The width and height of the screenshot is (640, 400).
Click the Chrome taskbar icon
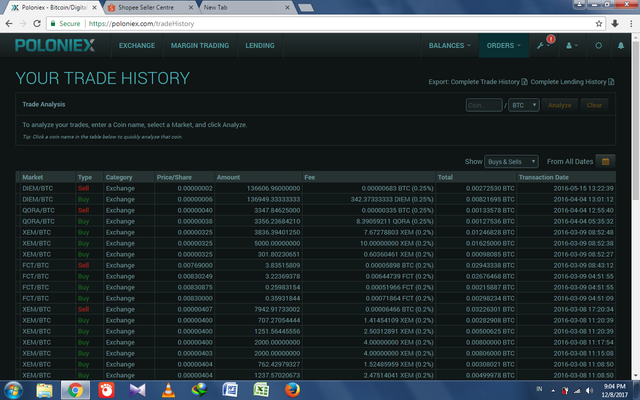click(75, 390)
